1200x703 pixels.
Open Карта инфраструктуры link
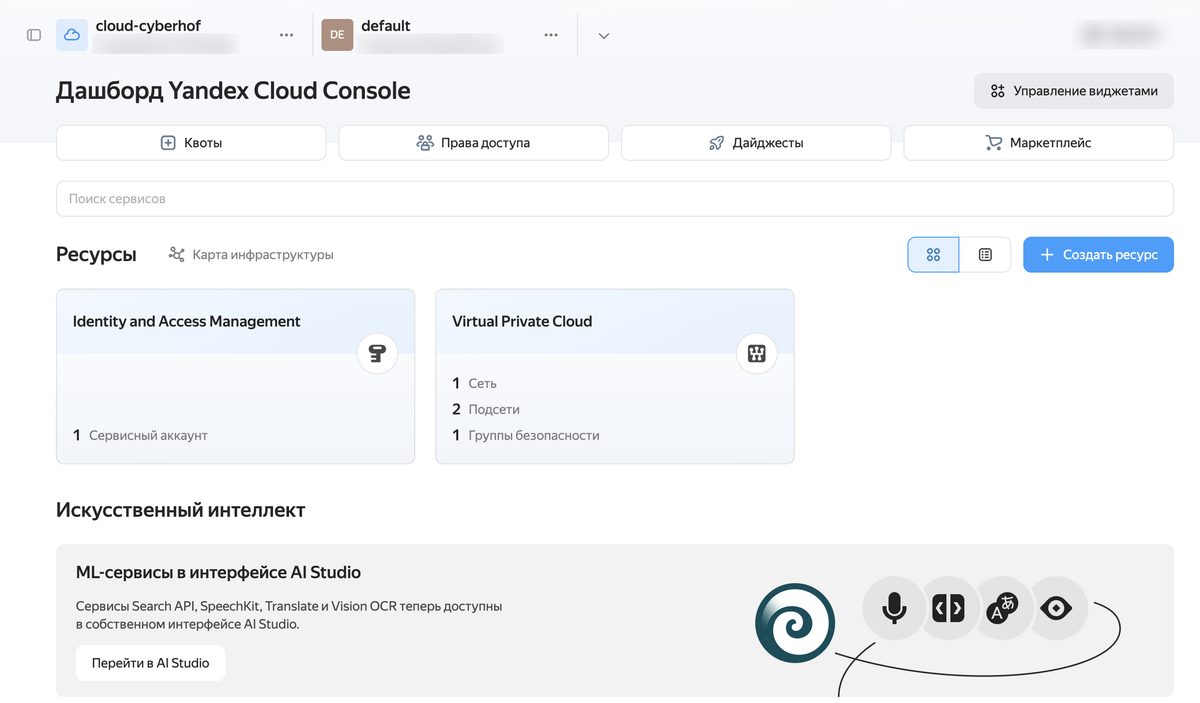(x=251, y=255)
